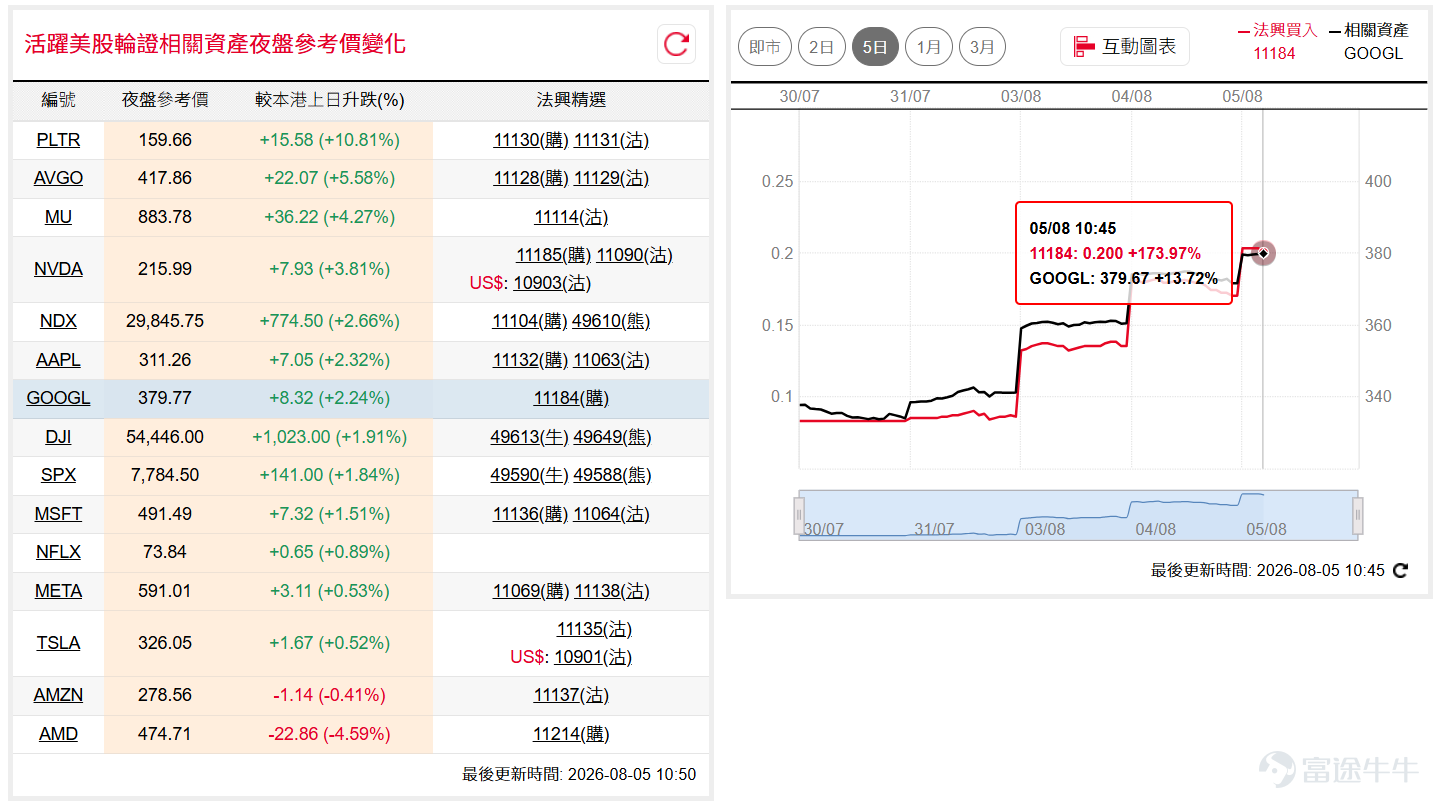Select the 5日 chart range

point(875,47)
